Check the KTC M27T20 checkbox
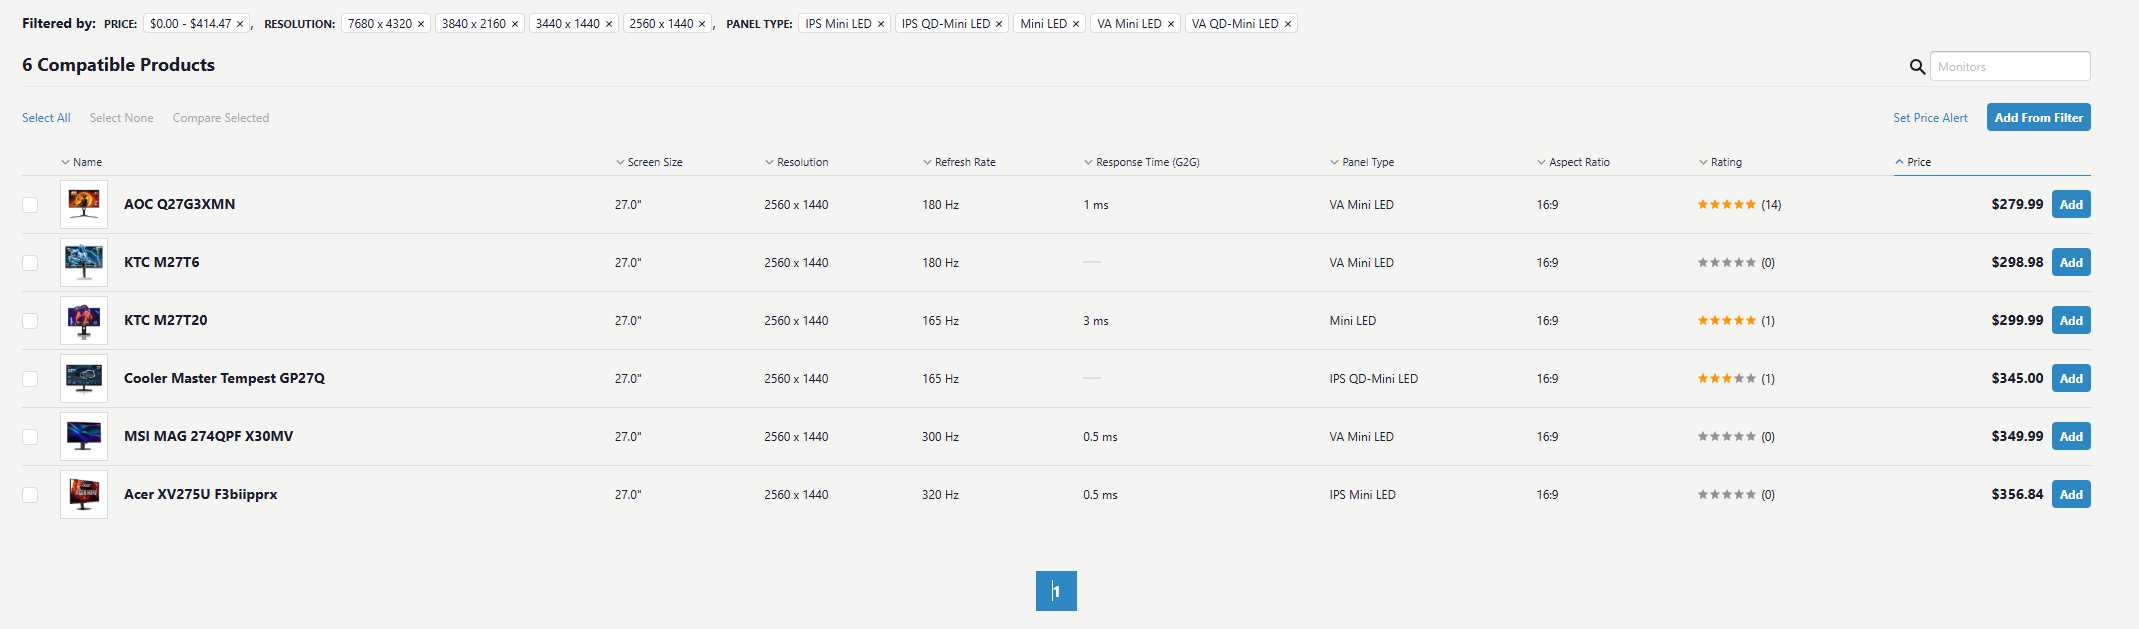The height and width of the screenshot is (629, 2139). tap(30, 321)
